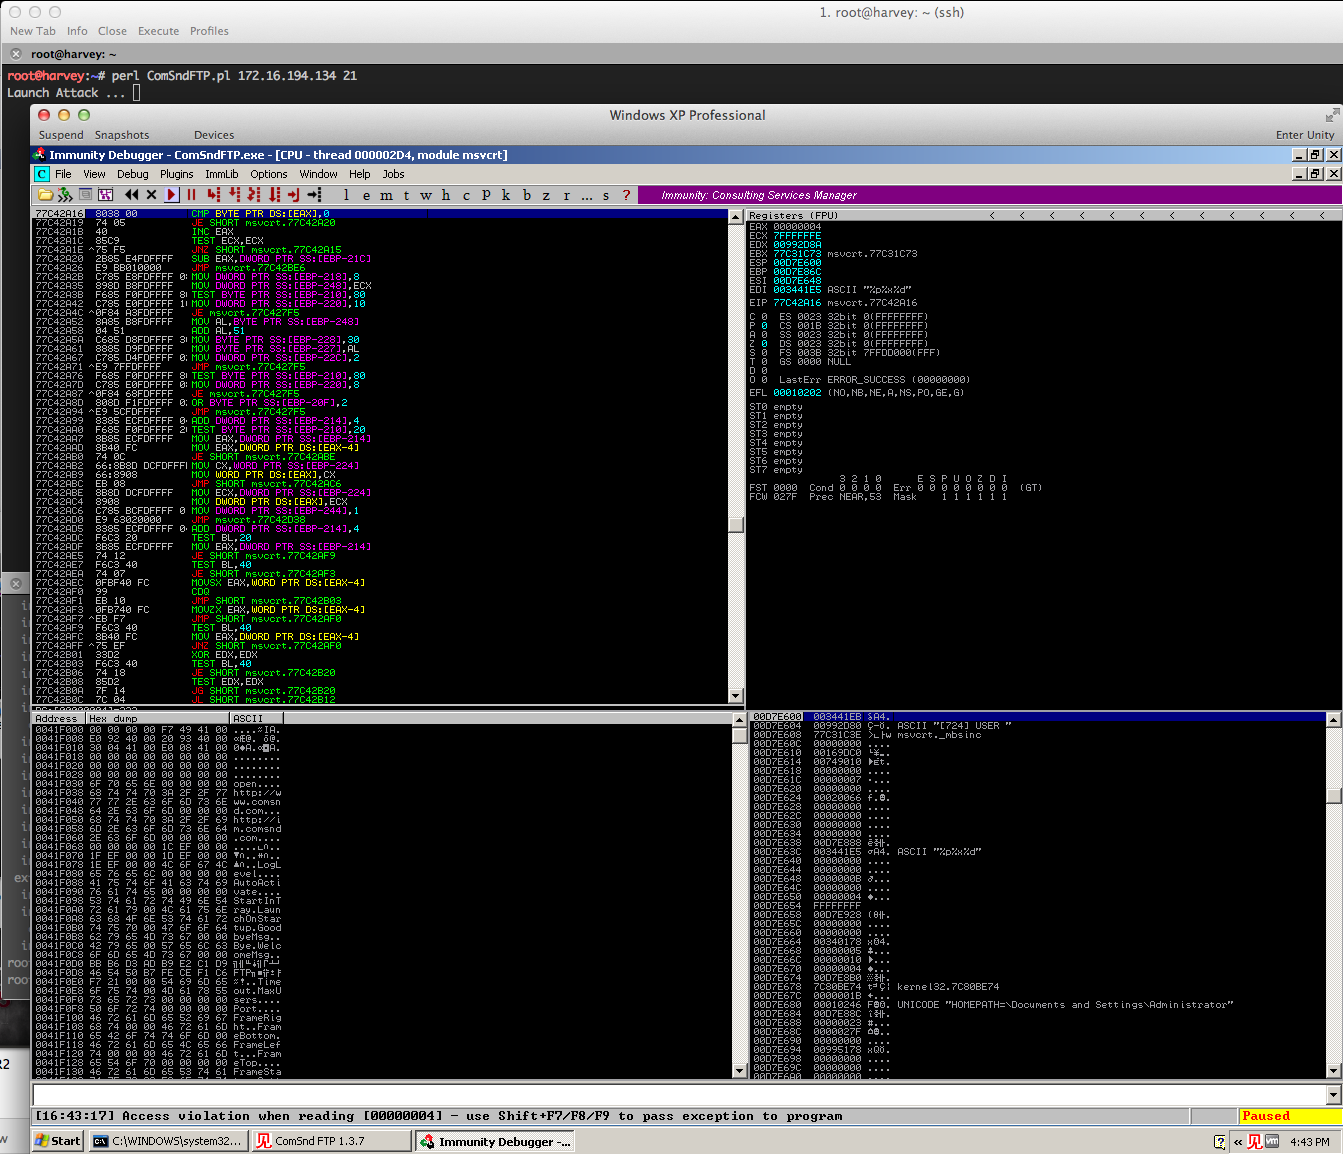Open Memory map with 'm' button
Screen dimensions: 1343x1154
(x=386, y=195)
